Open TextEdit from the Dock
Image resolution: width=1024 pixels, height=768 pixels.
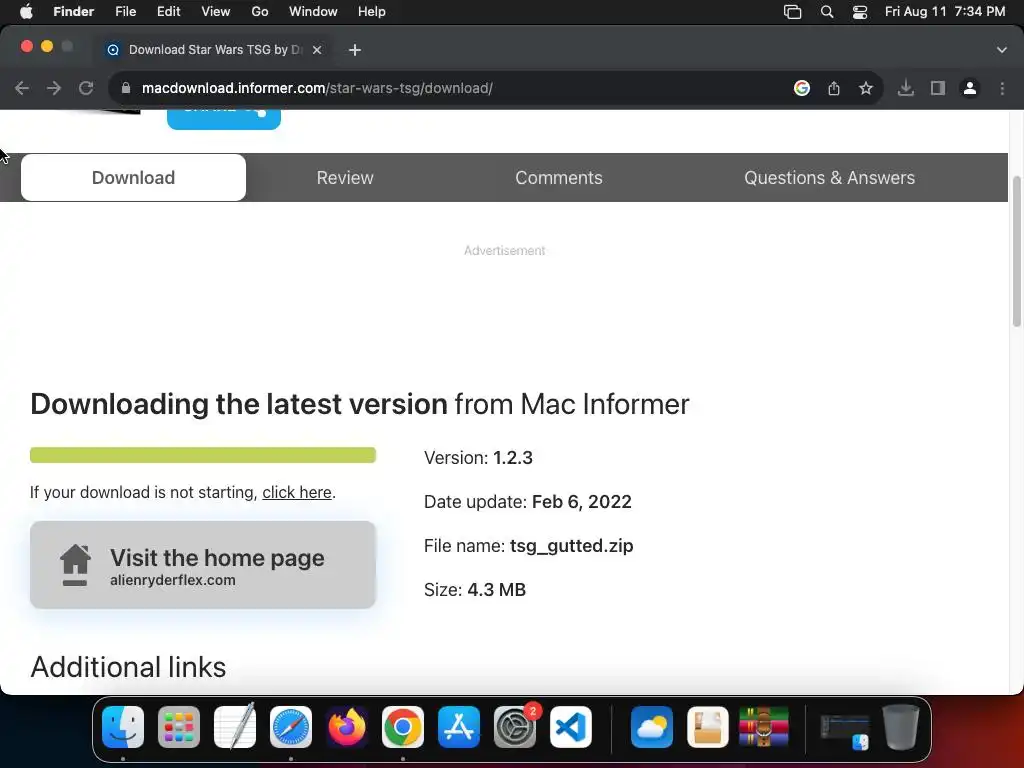(x=235, y=726)
